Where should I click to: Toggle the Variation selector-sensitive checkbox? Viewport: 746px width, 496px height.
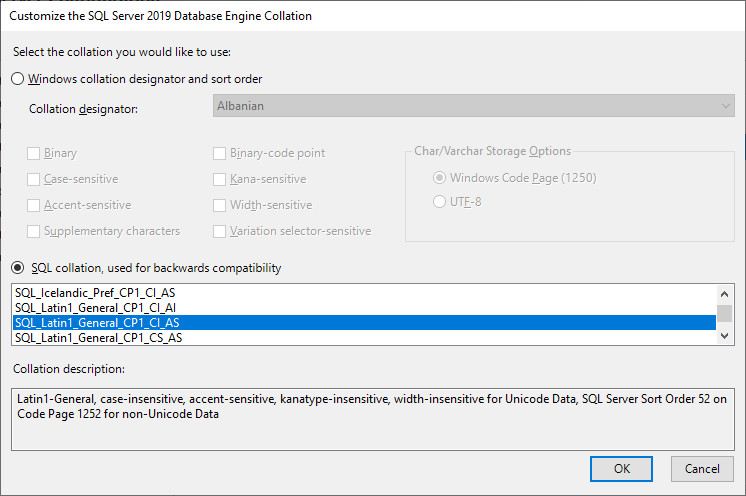click(219, 231)
